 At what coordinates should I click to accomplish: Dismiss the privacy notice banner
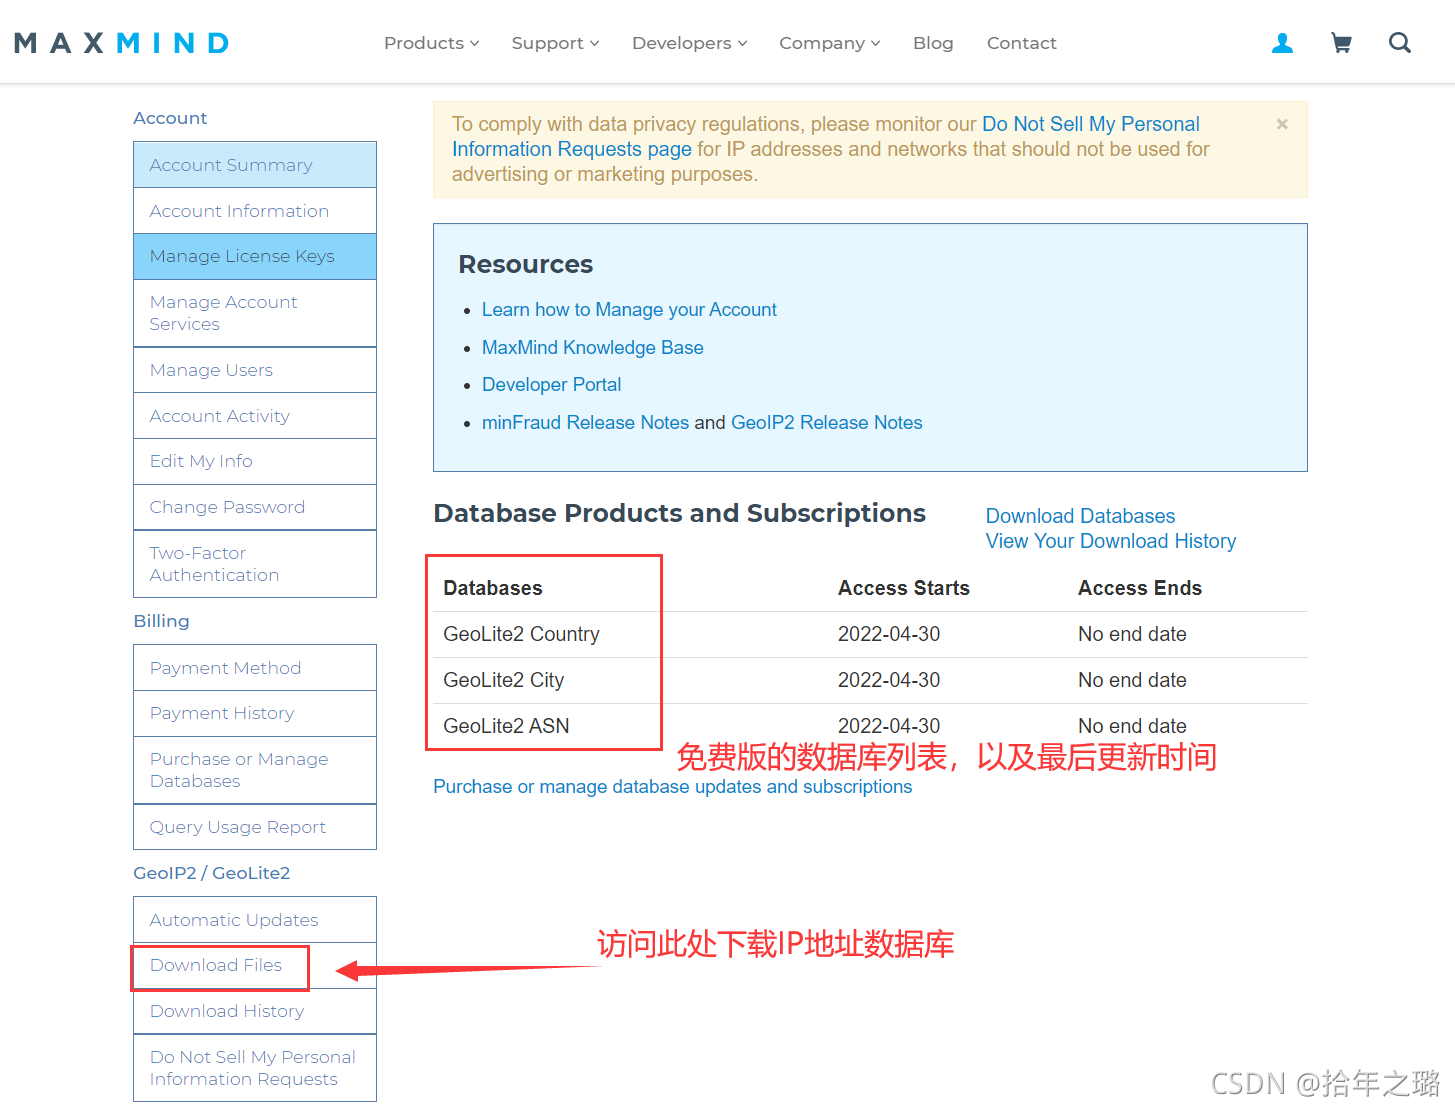click(1282, 124)
